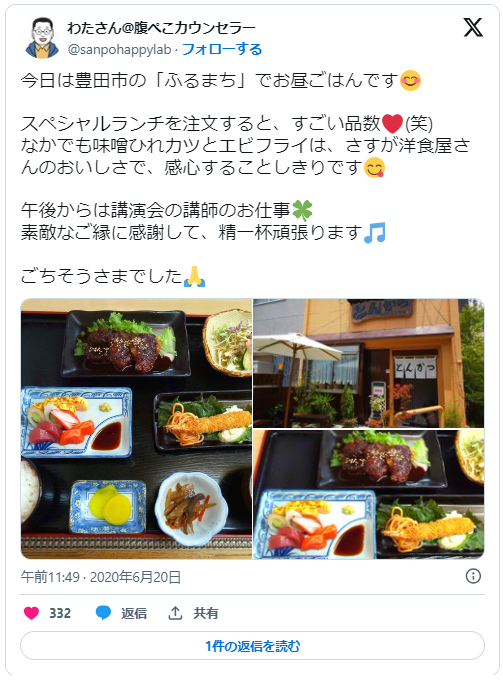The height and width of the screenshot is (687, 503).
Task: Read replies via 1件の返信を読む button
Action: pyautogui.click(x=252, y=646)
